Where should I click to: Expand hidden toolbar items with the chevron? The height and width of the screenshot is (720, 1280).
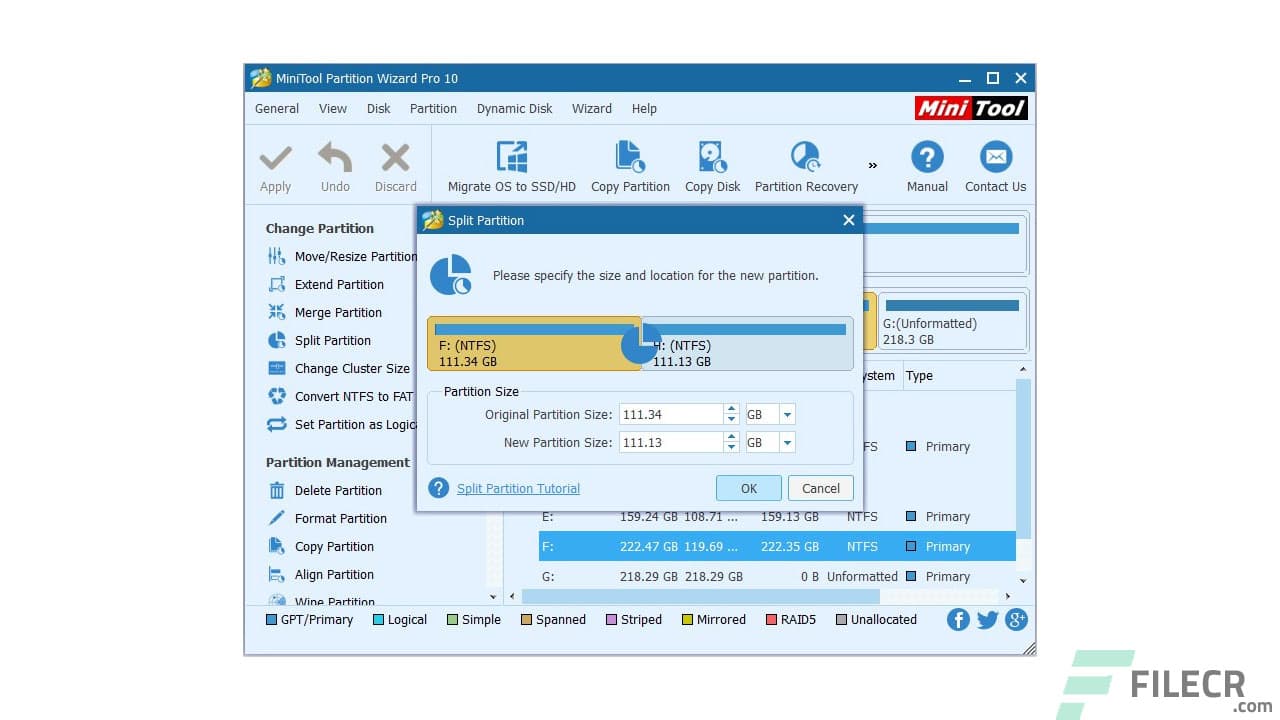872,166
